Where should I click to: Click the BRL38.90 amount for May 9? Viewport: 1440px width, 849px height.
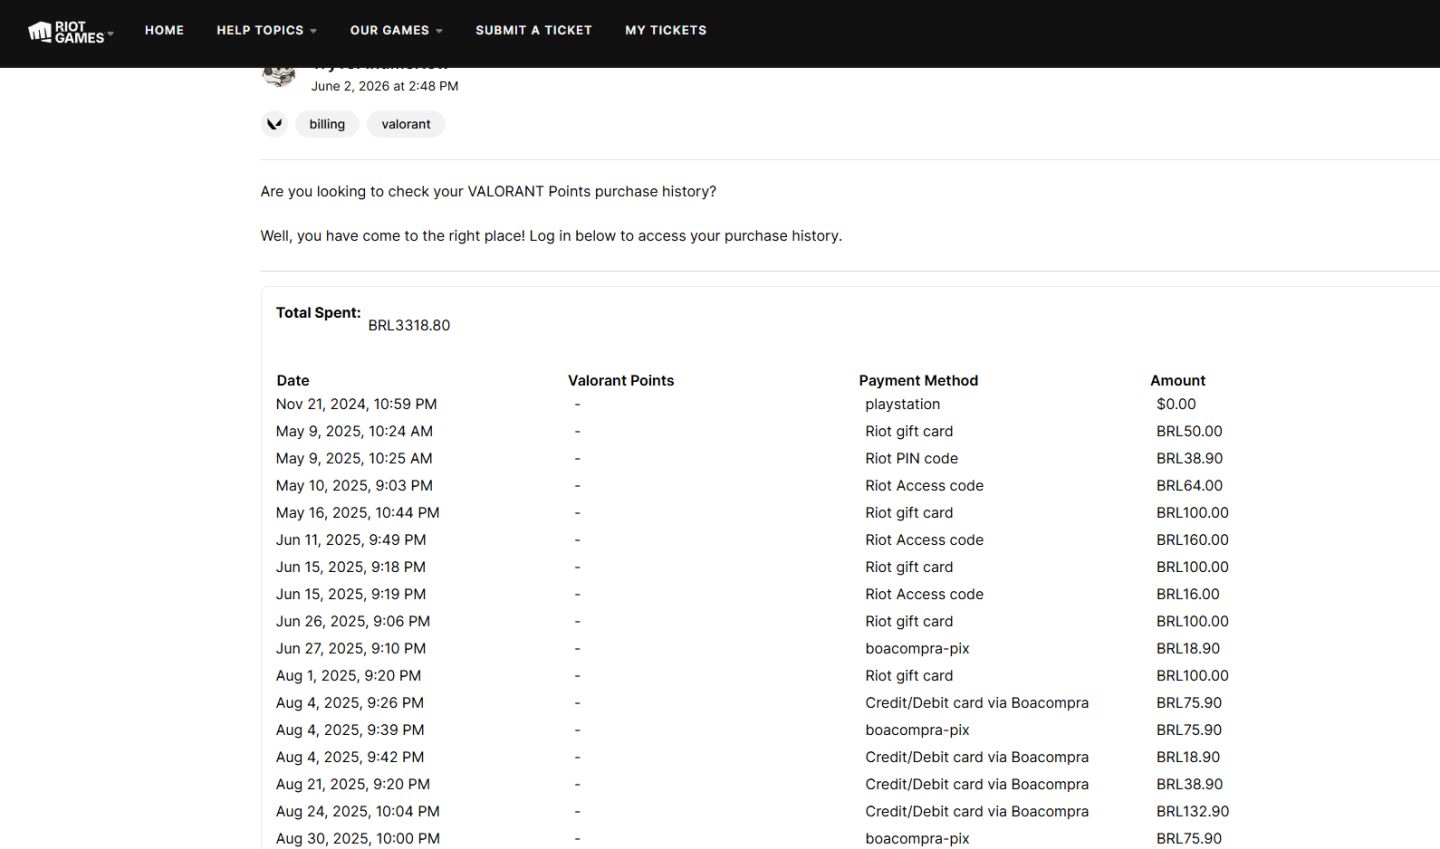coord(1190,458)
